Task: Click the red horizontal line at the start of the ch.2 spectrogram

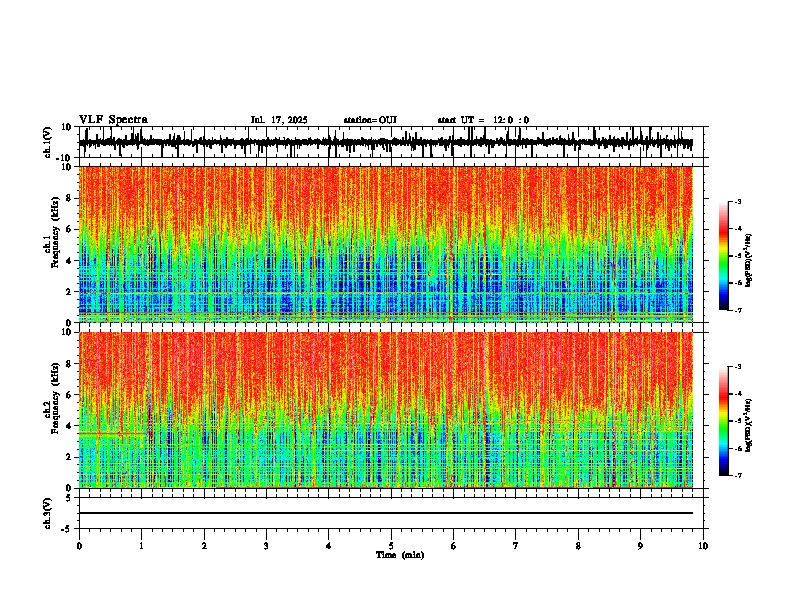Action: (112, 433)
